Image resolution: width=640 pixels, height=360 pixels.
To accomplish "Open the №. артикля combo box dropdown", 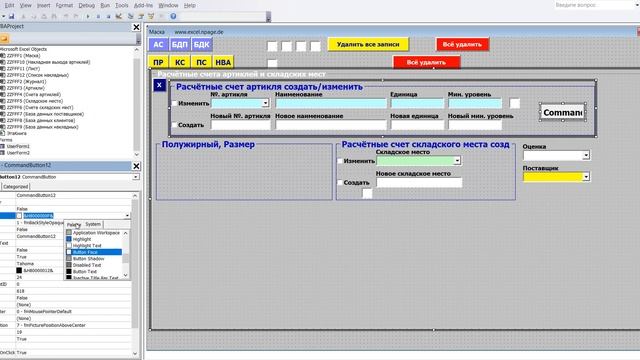I will [x=265, y=103].
